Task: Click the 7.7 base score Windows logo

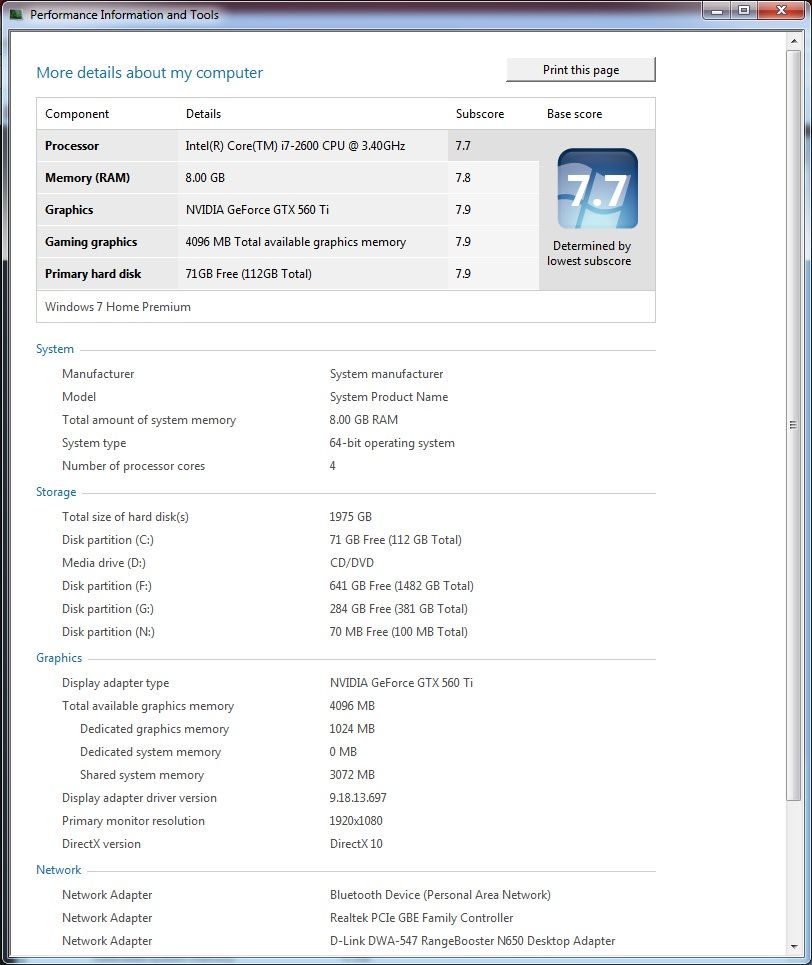Action: coord(597,188)
